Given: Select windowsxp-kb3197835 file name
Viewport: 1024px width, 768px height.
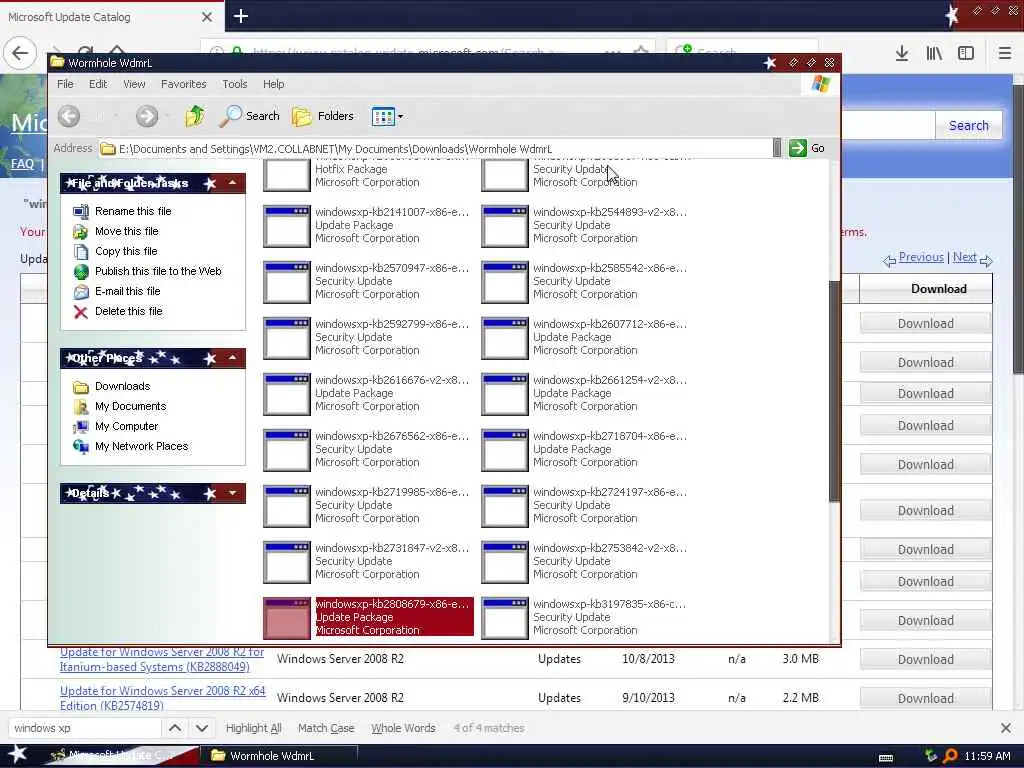Looking at the screenshot, I should click(609, 605).
